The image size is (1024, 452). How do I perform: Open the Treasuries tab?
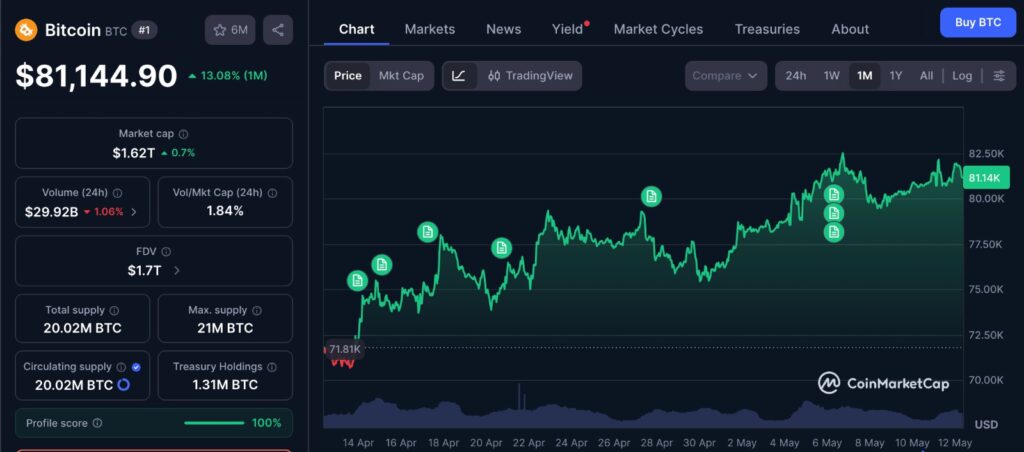767,29
